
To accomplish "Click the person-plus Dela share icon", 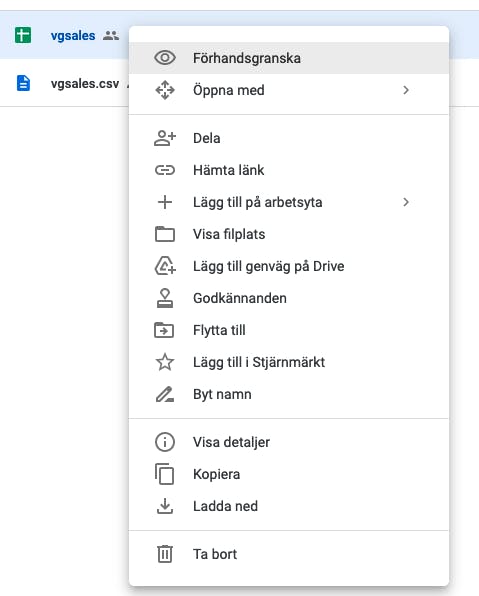I will (165, 138).
